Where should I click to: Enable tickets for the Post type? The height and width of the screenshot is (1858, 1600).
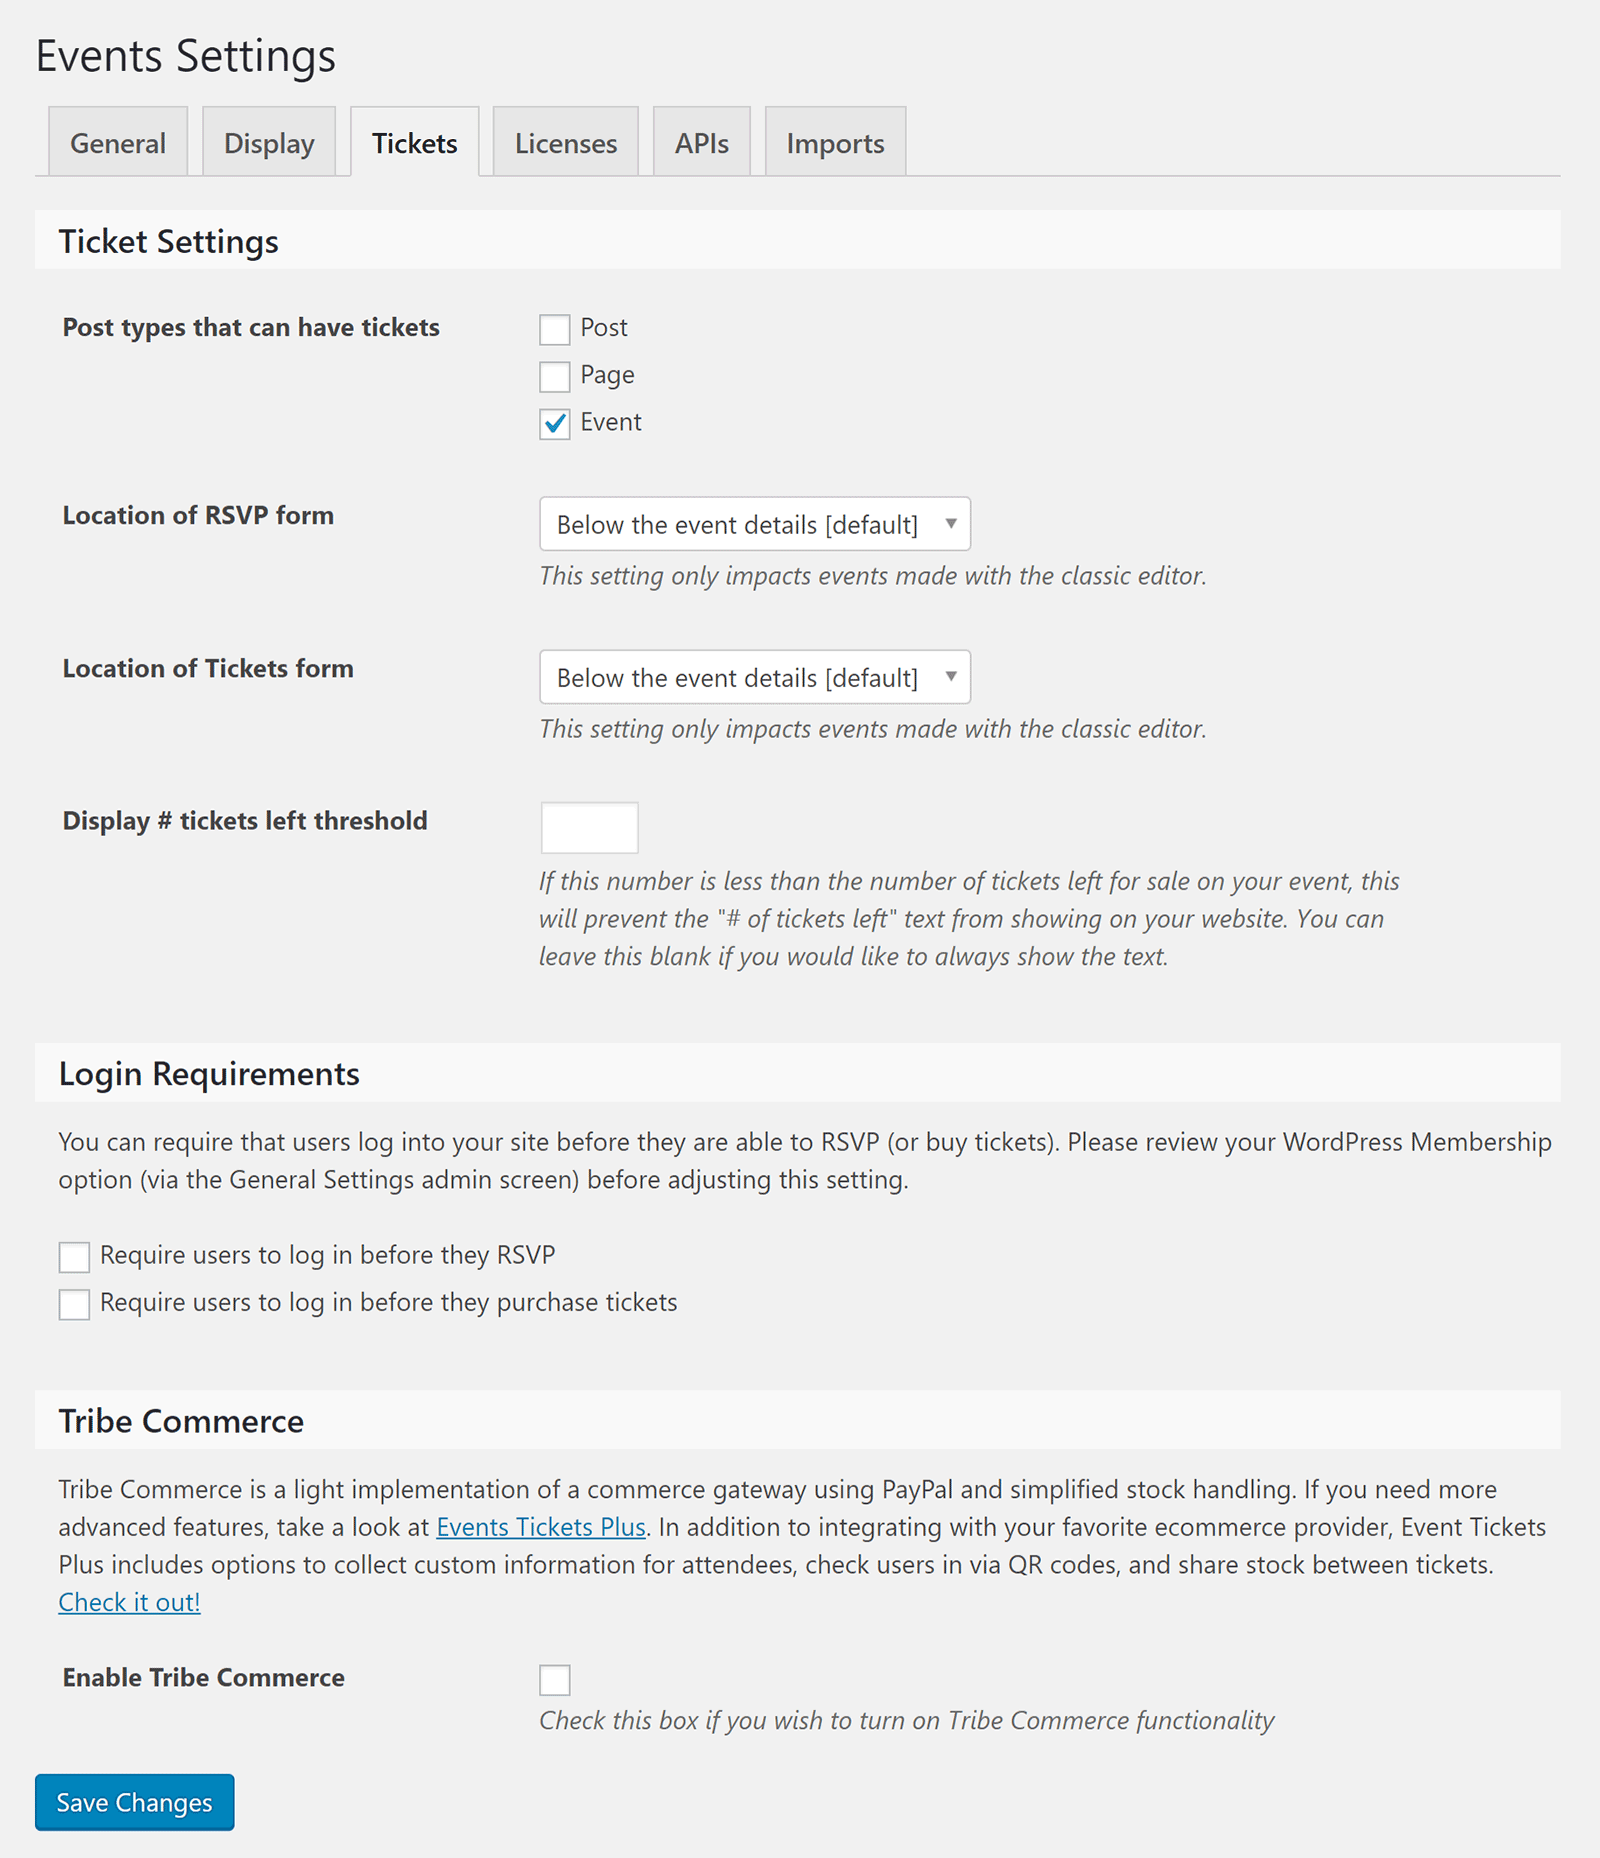pyautogui.click(x=555, y=329)
